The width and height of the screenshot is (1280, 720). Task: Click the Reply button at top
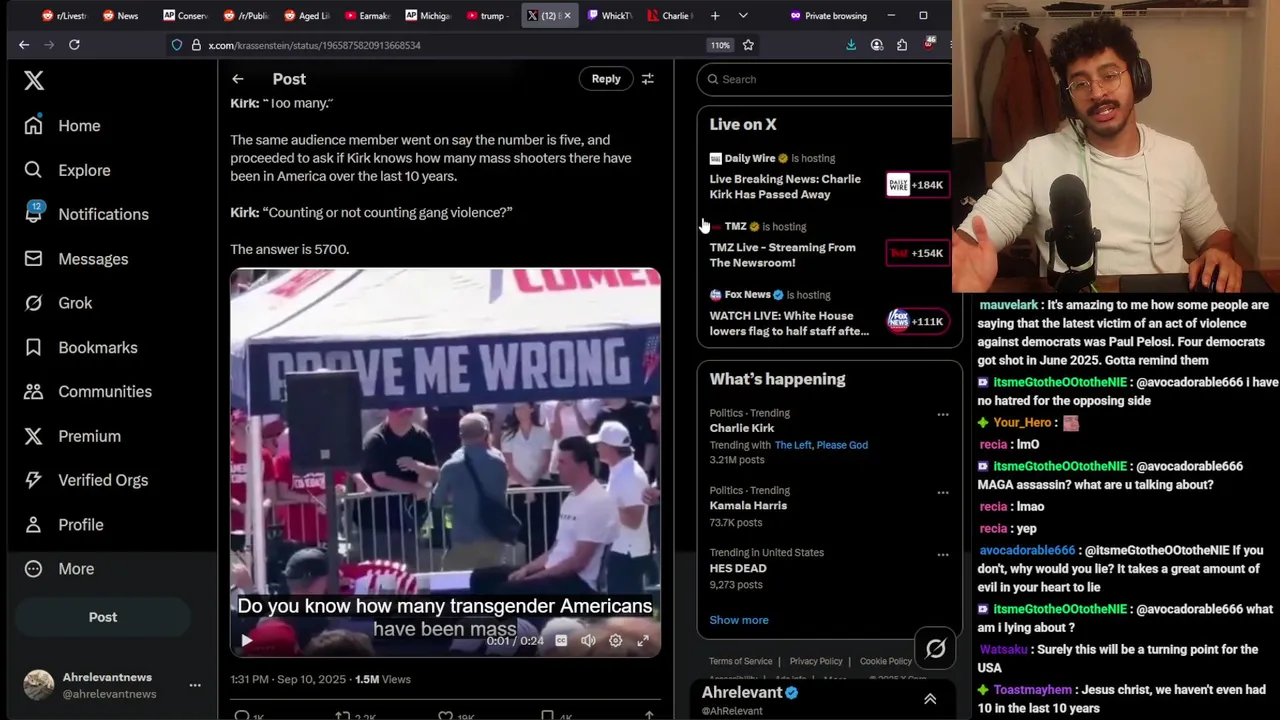point(606,79)
